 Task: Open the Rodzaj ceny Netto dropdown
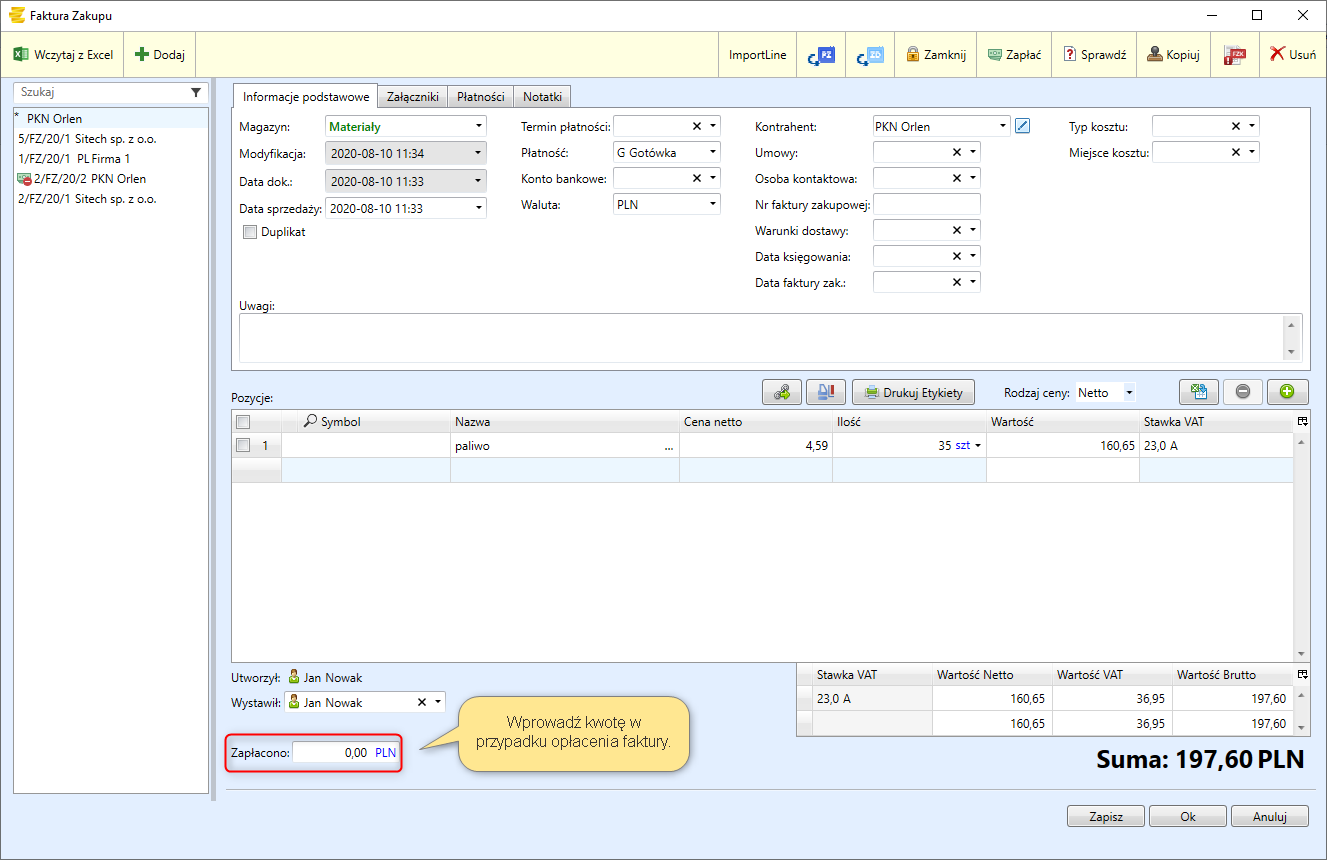(x=1129, y=393)
